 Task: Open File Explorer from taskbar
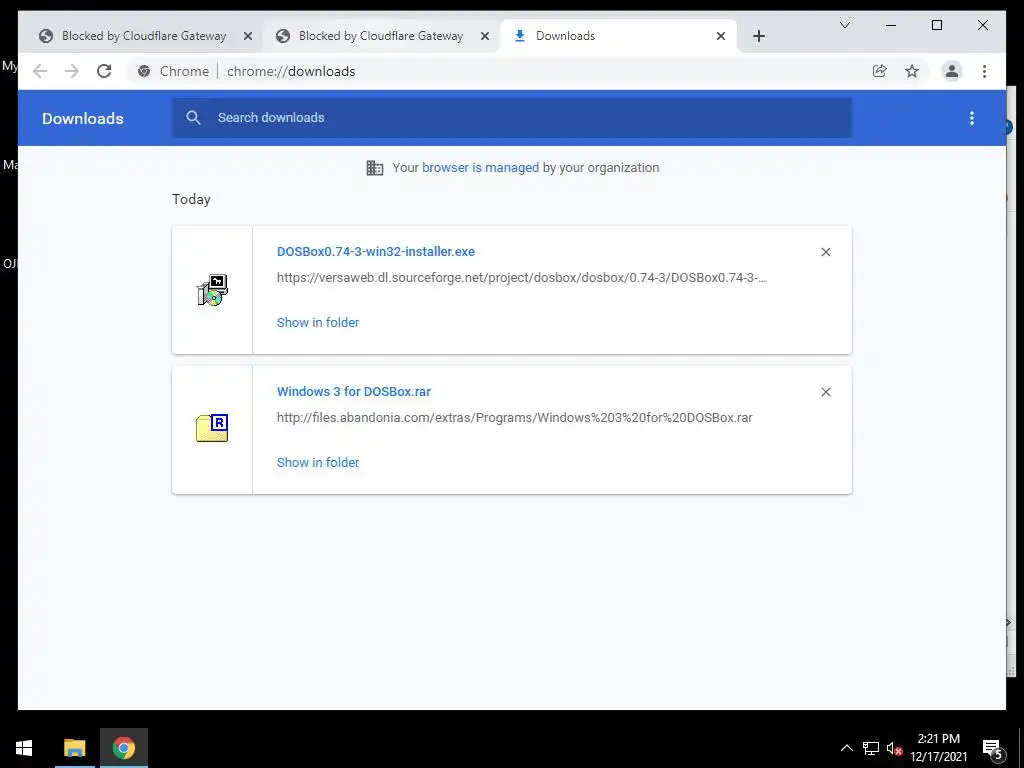coord(74,748)
